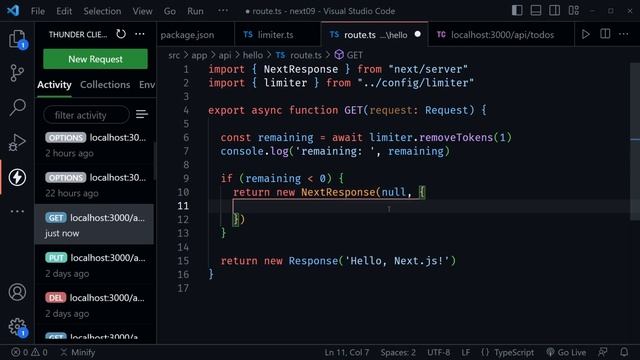Screen dimensions: 640x360
Task: Open the Search view icon
Action: (x=17, y=108)
